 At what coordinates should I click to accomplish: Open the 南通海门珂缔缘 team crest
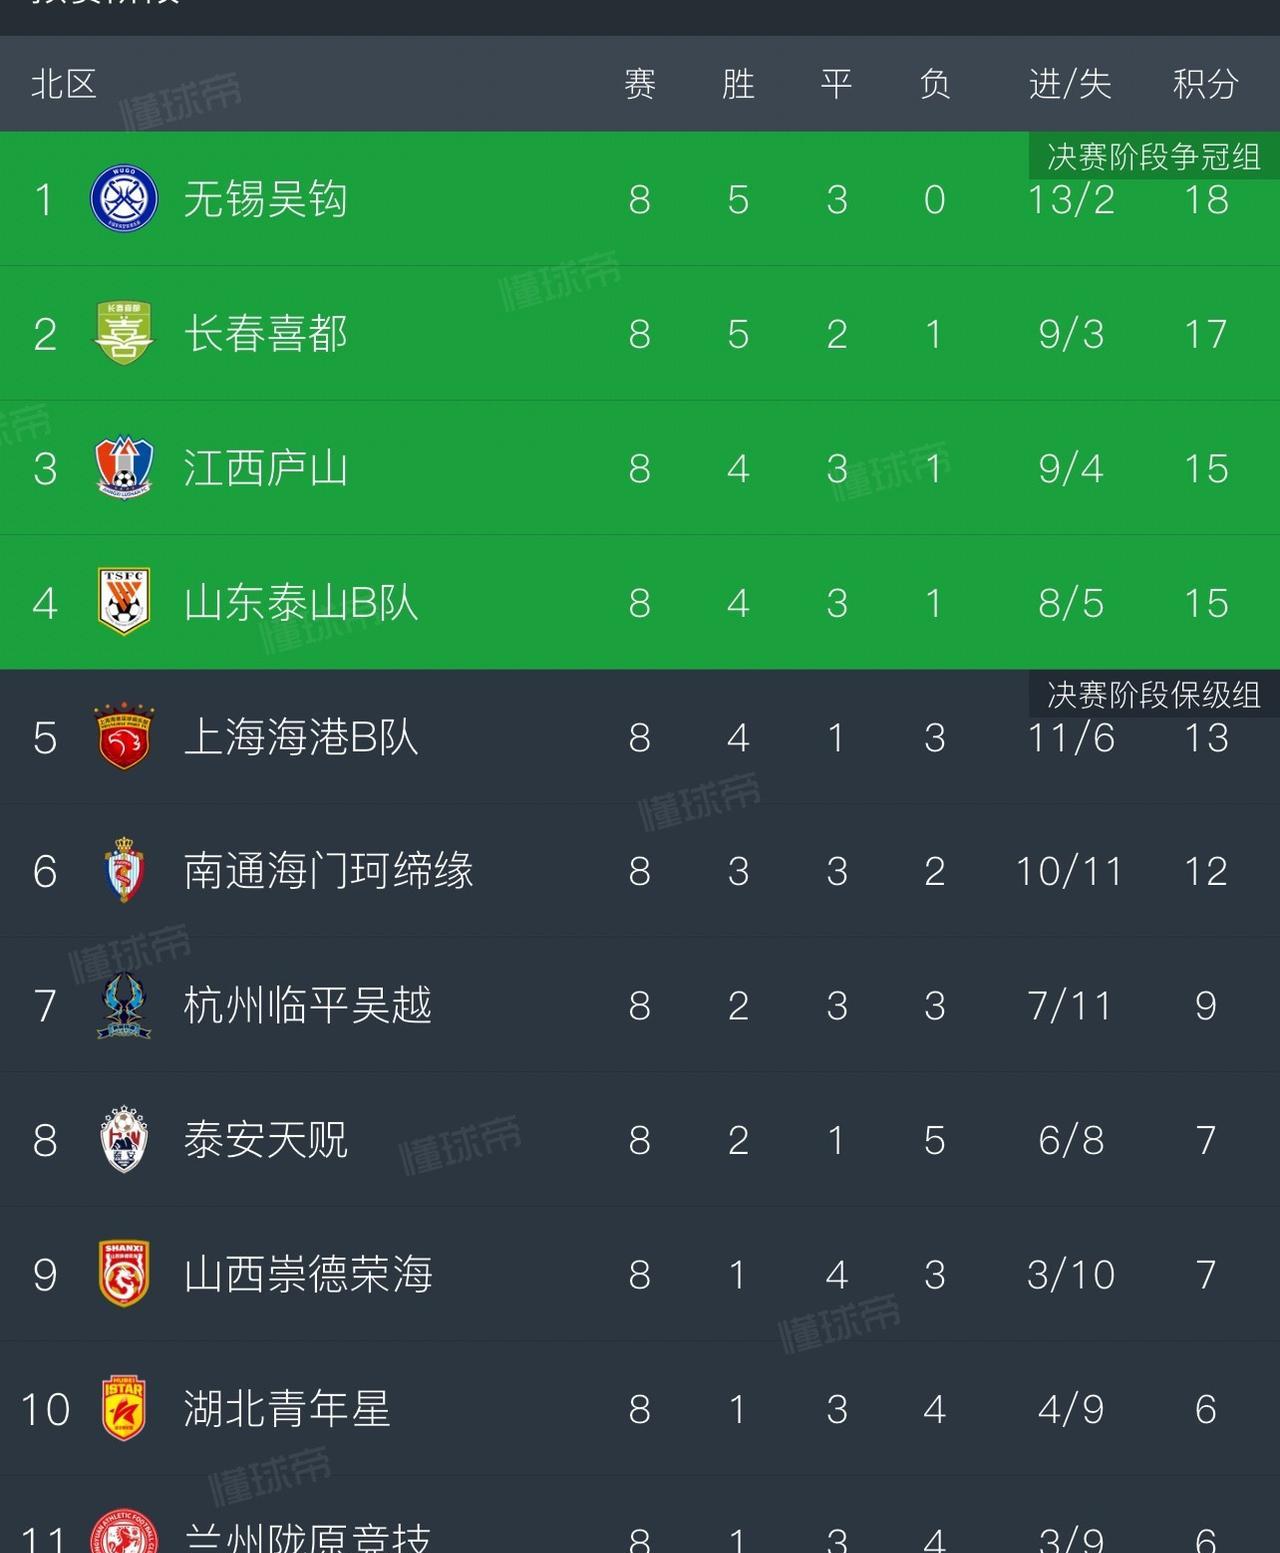point(124,871)
